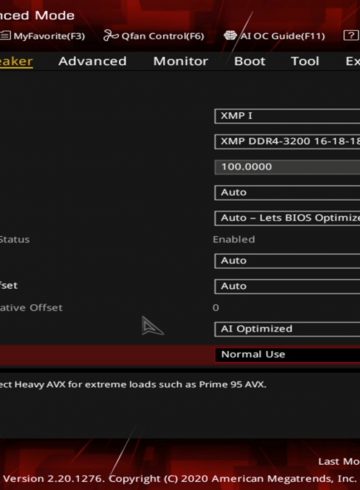Click the 0 value beside ative Offset
360x490 pixels.
pos(216,307)
